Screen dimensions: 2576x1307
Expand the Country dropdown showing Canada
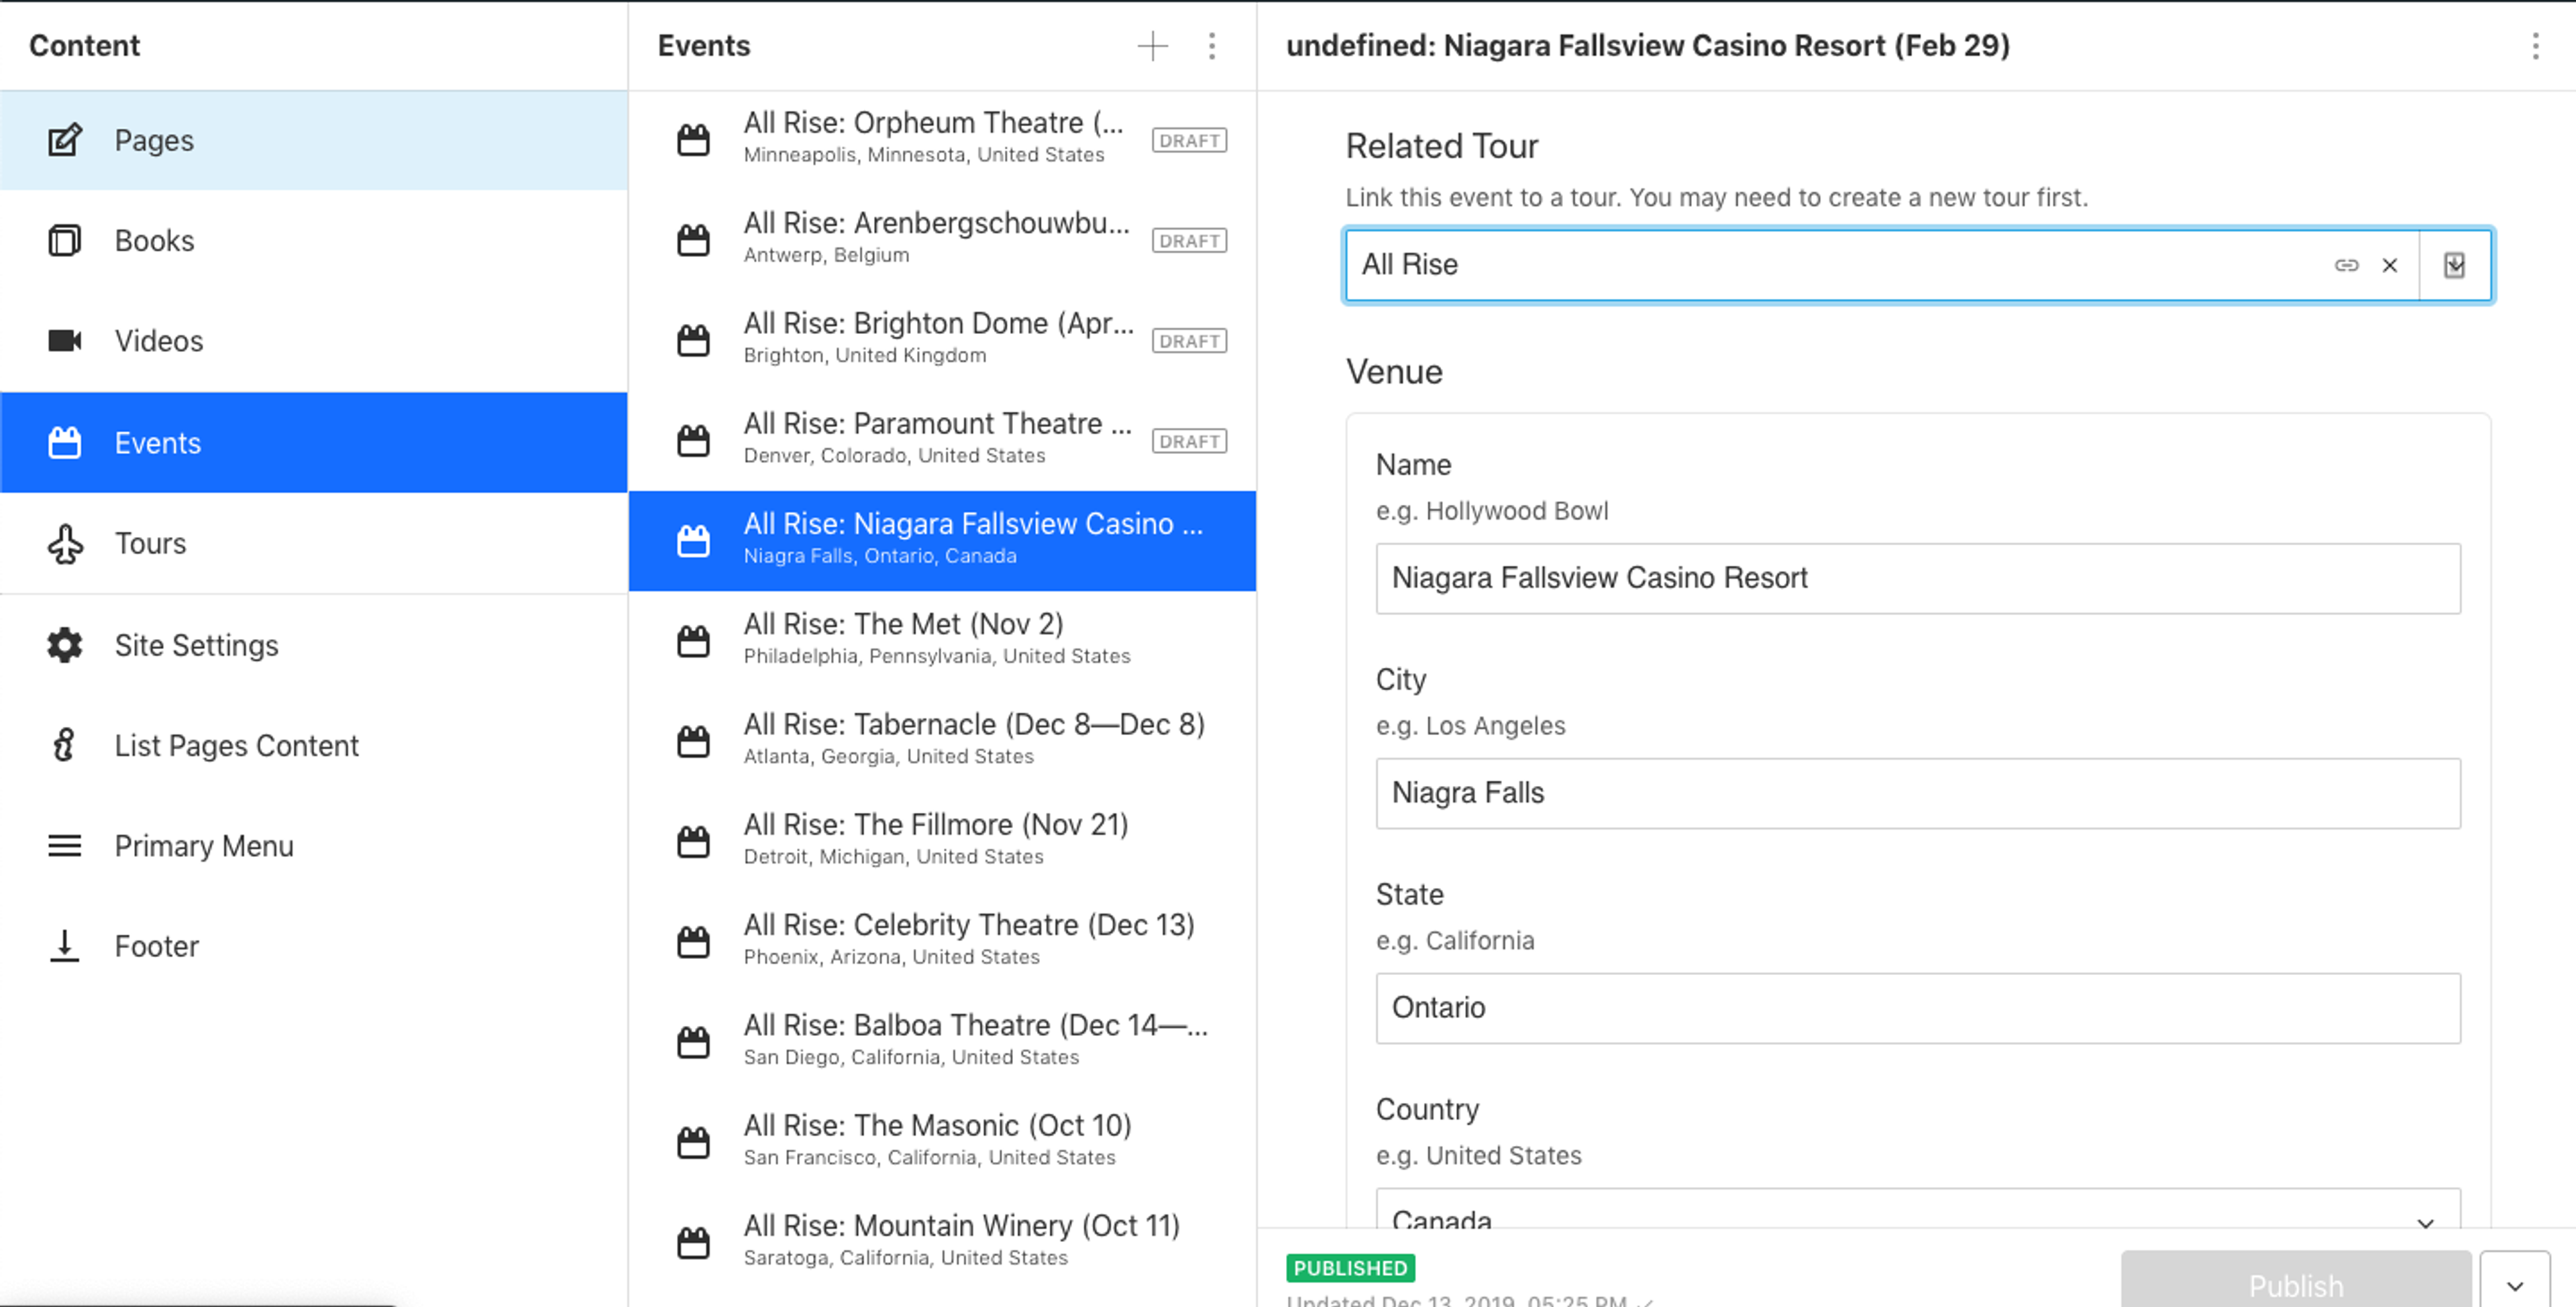[1917, 1215]
